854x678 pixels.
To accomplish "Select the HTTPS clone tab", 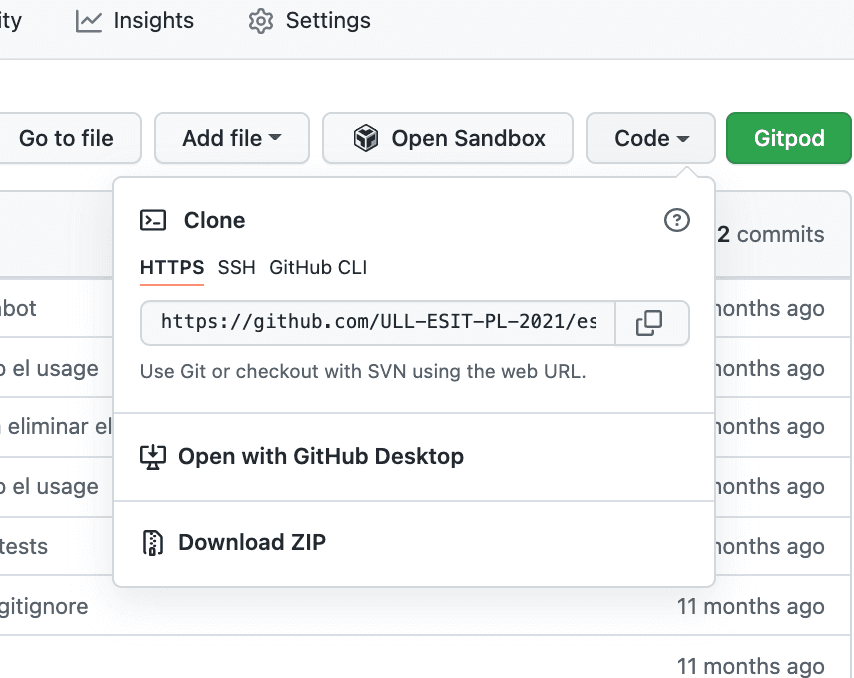I will (172, 268).
